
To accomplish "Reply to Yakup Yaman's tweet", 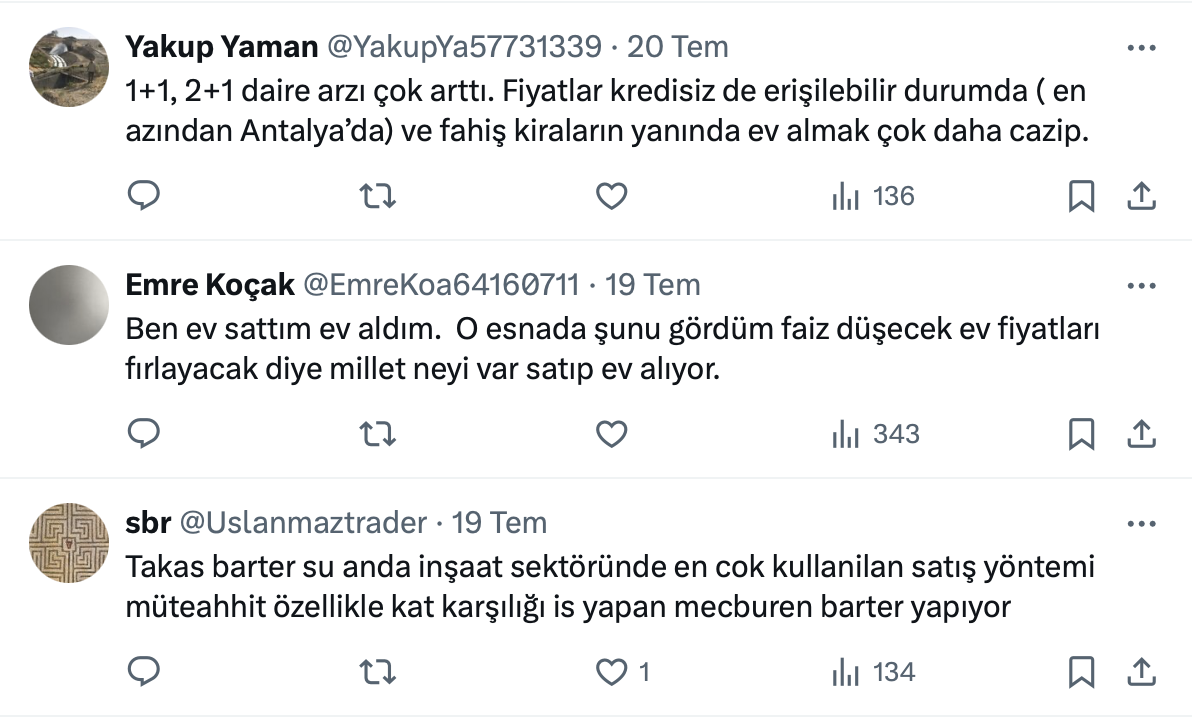I will tap(144, 197).
